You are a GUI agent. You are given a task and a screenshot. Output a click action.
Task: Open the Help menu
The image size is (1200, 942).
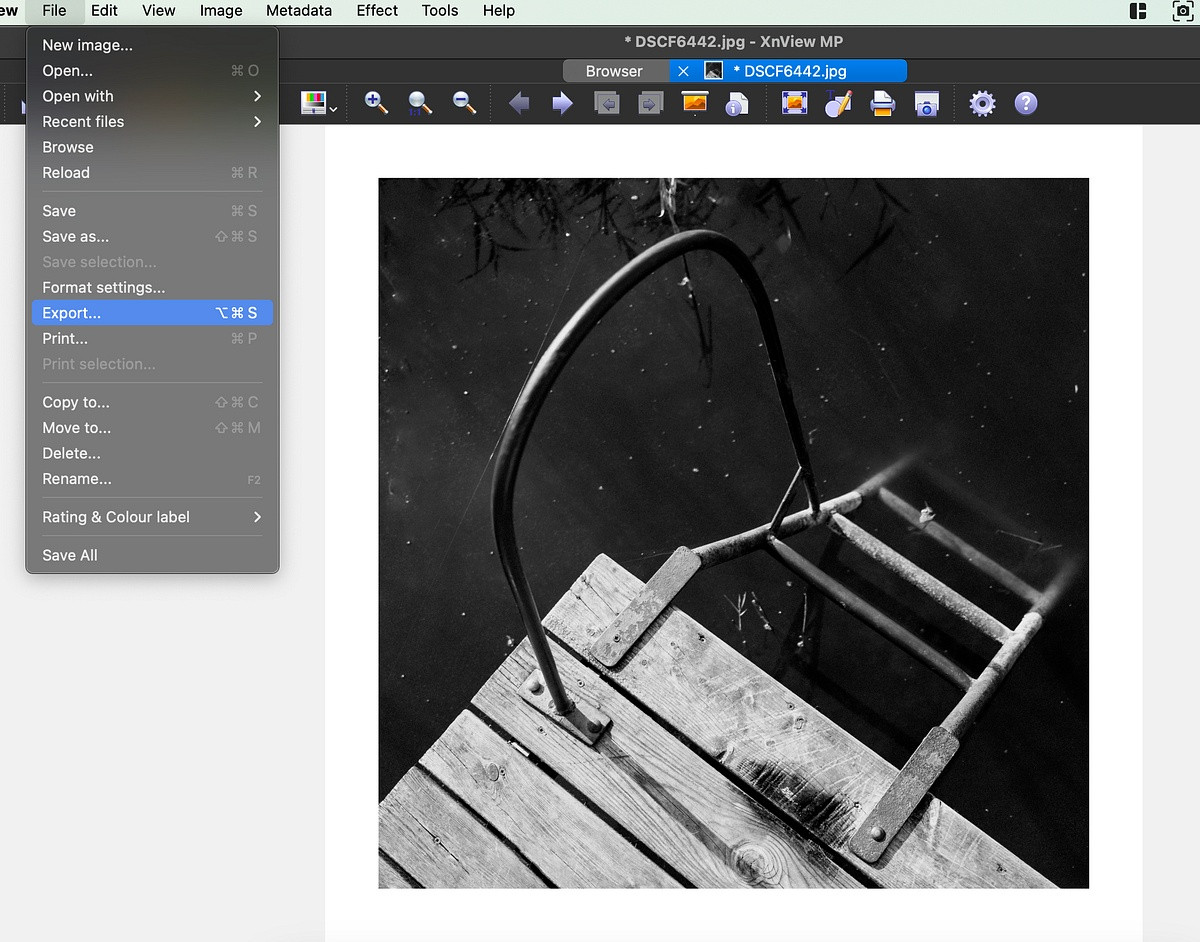point(499,11)
